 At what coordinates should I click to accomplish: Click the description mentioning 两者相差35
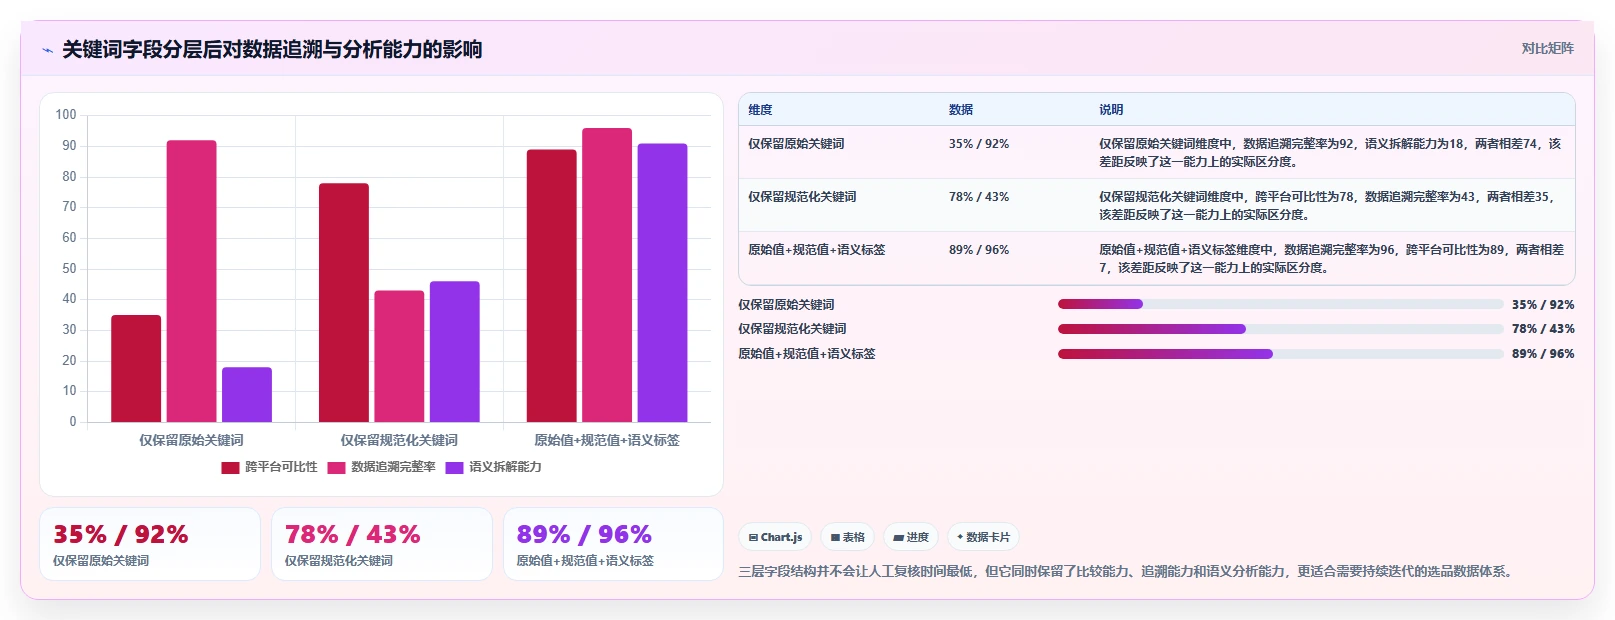click(1330, 206)
